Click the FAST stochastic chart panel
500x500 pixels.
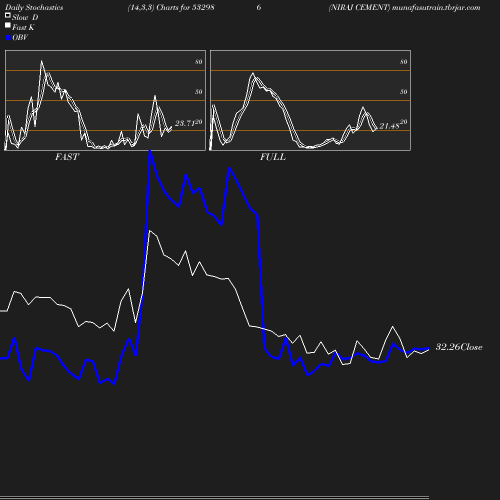pyautogui.click(x=105, y=100)
